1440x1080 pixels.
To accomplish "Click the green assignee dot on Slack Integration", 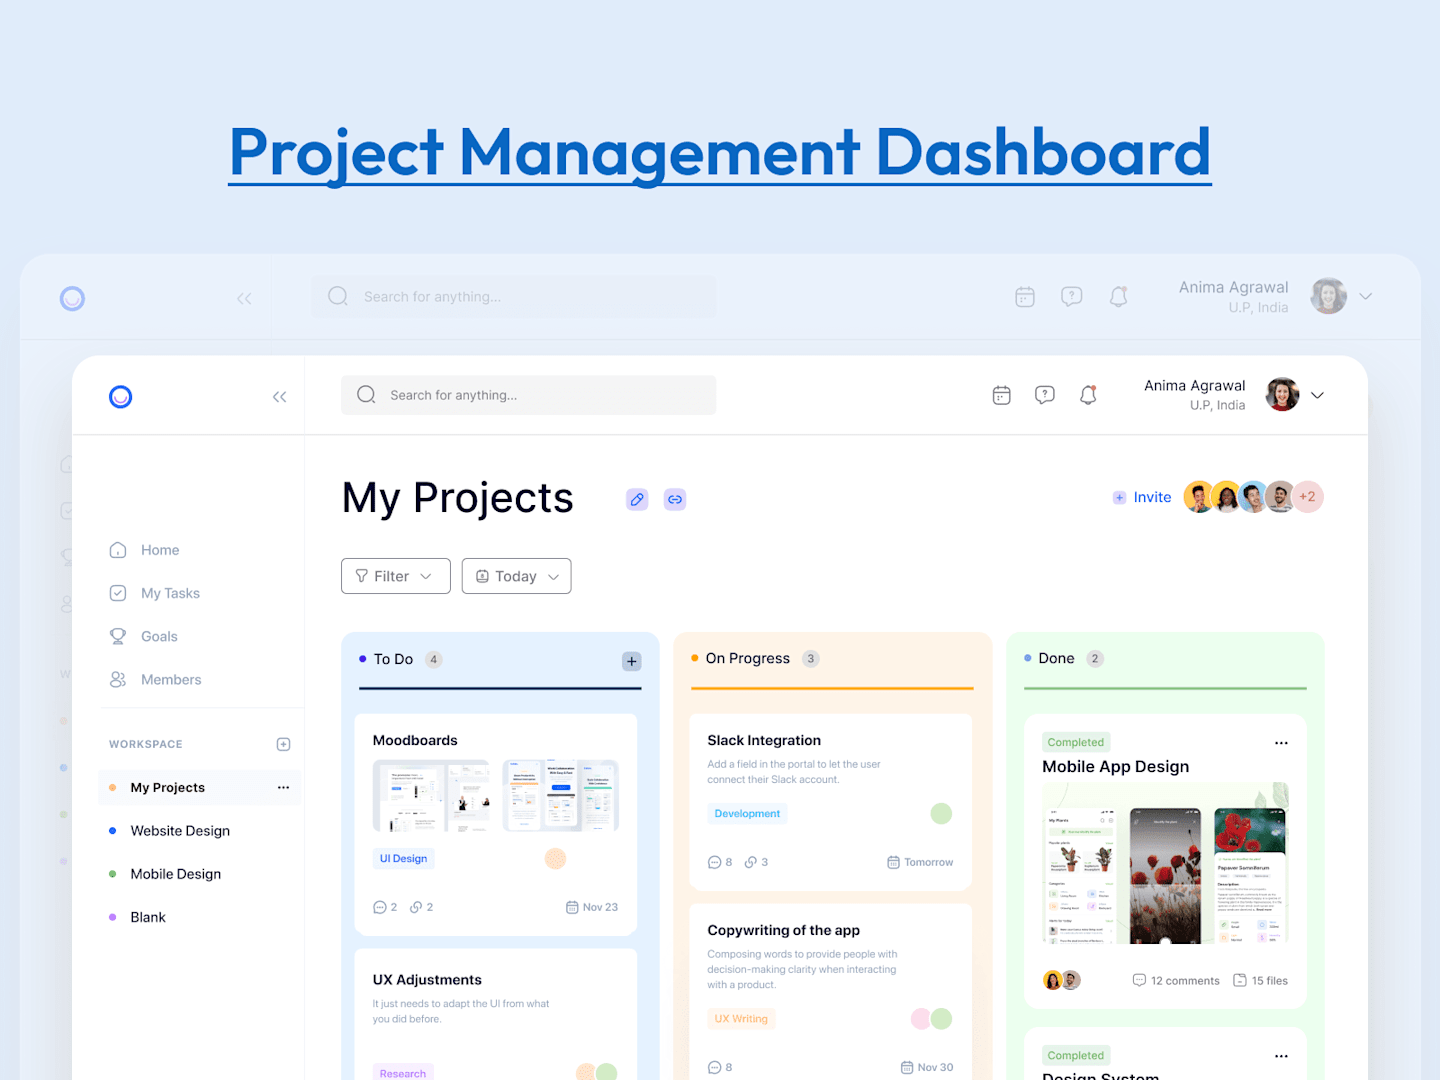I will [941, 814].
